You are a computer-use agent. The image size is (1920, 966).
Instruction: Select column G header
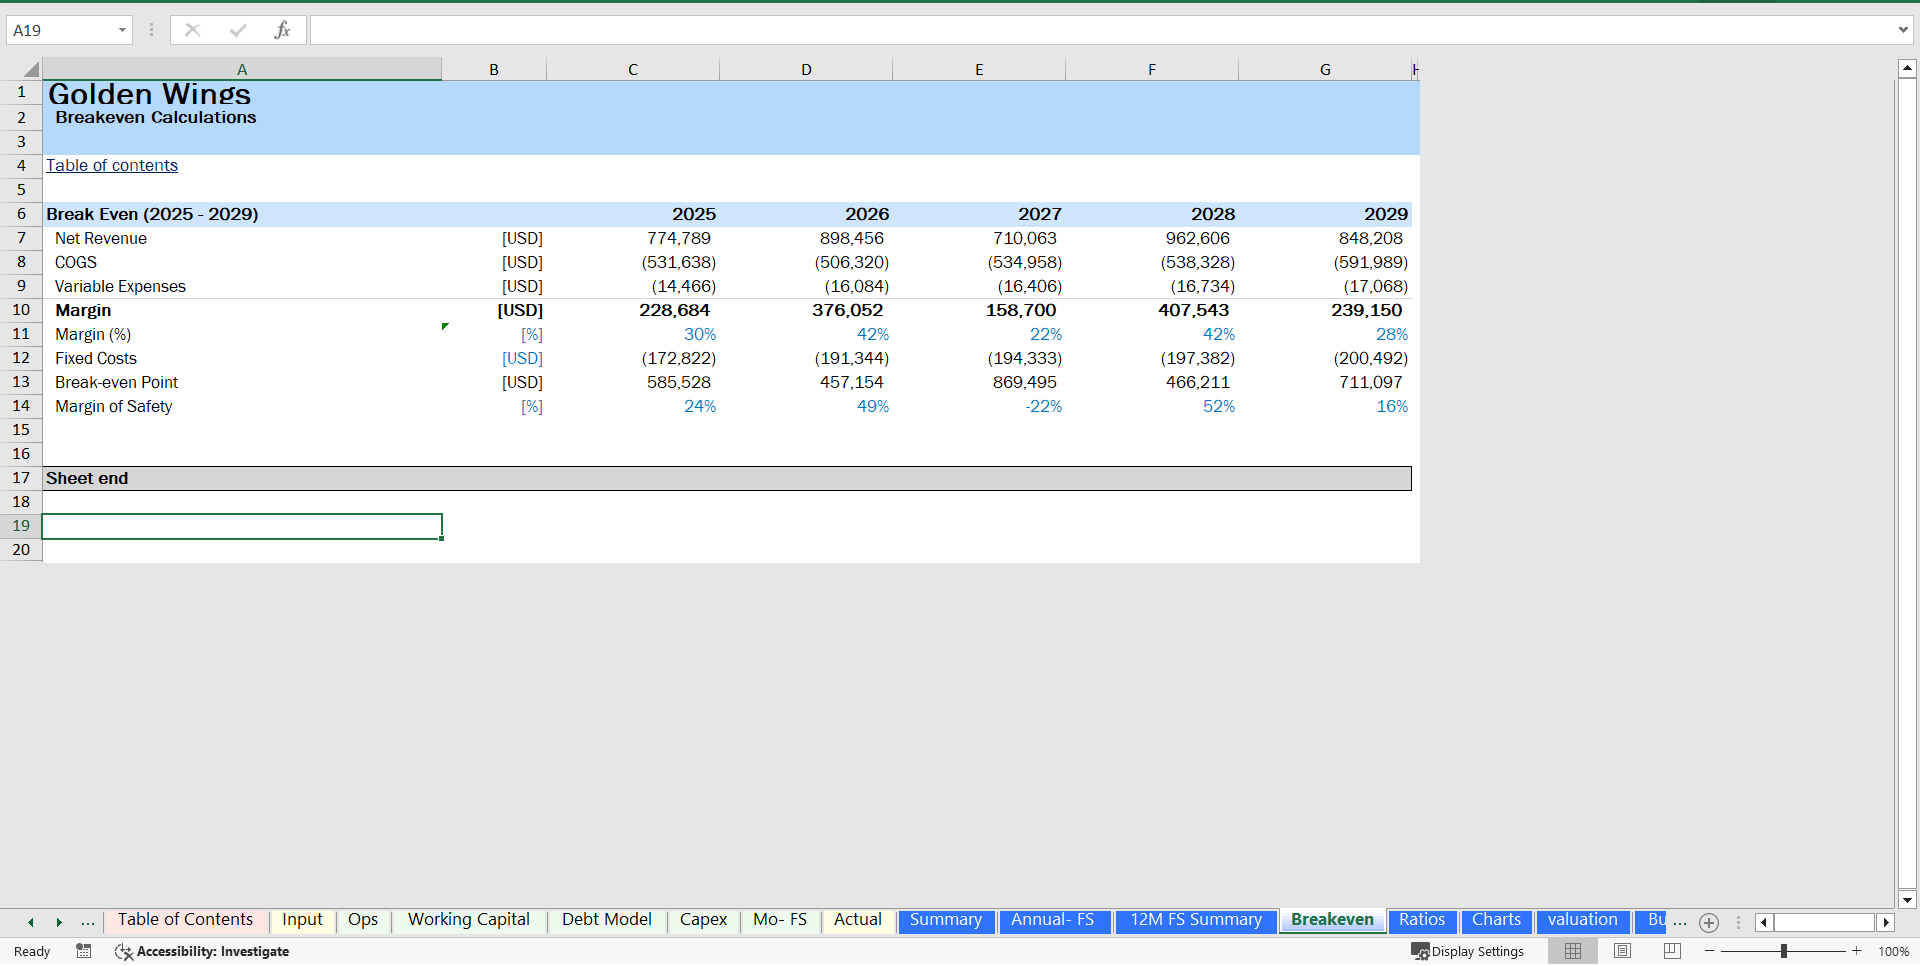1325,69
